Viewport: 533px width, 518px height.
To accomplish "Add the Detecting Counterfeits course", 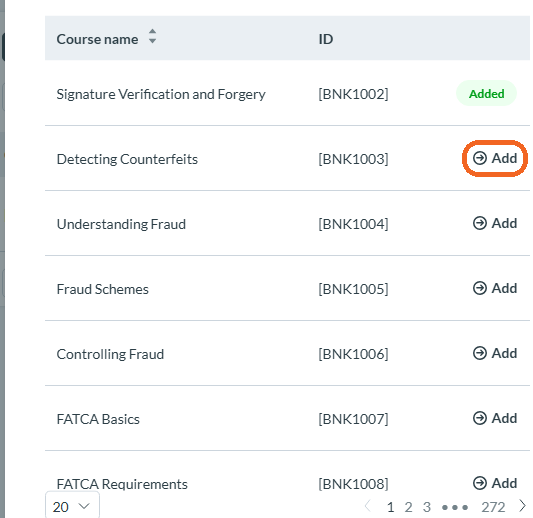I will click(x=495, y=158).
